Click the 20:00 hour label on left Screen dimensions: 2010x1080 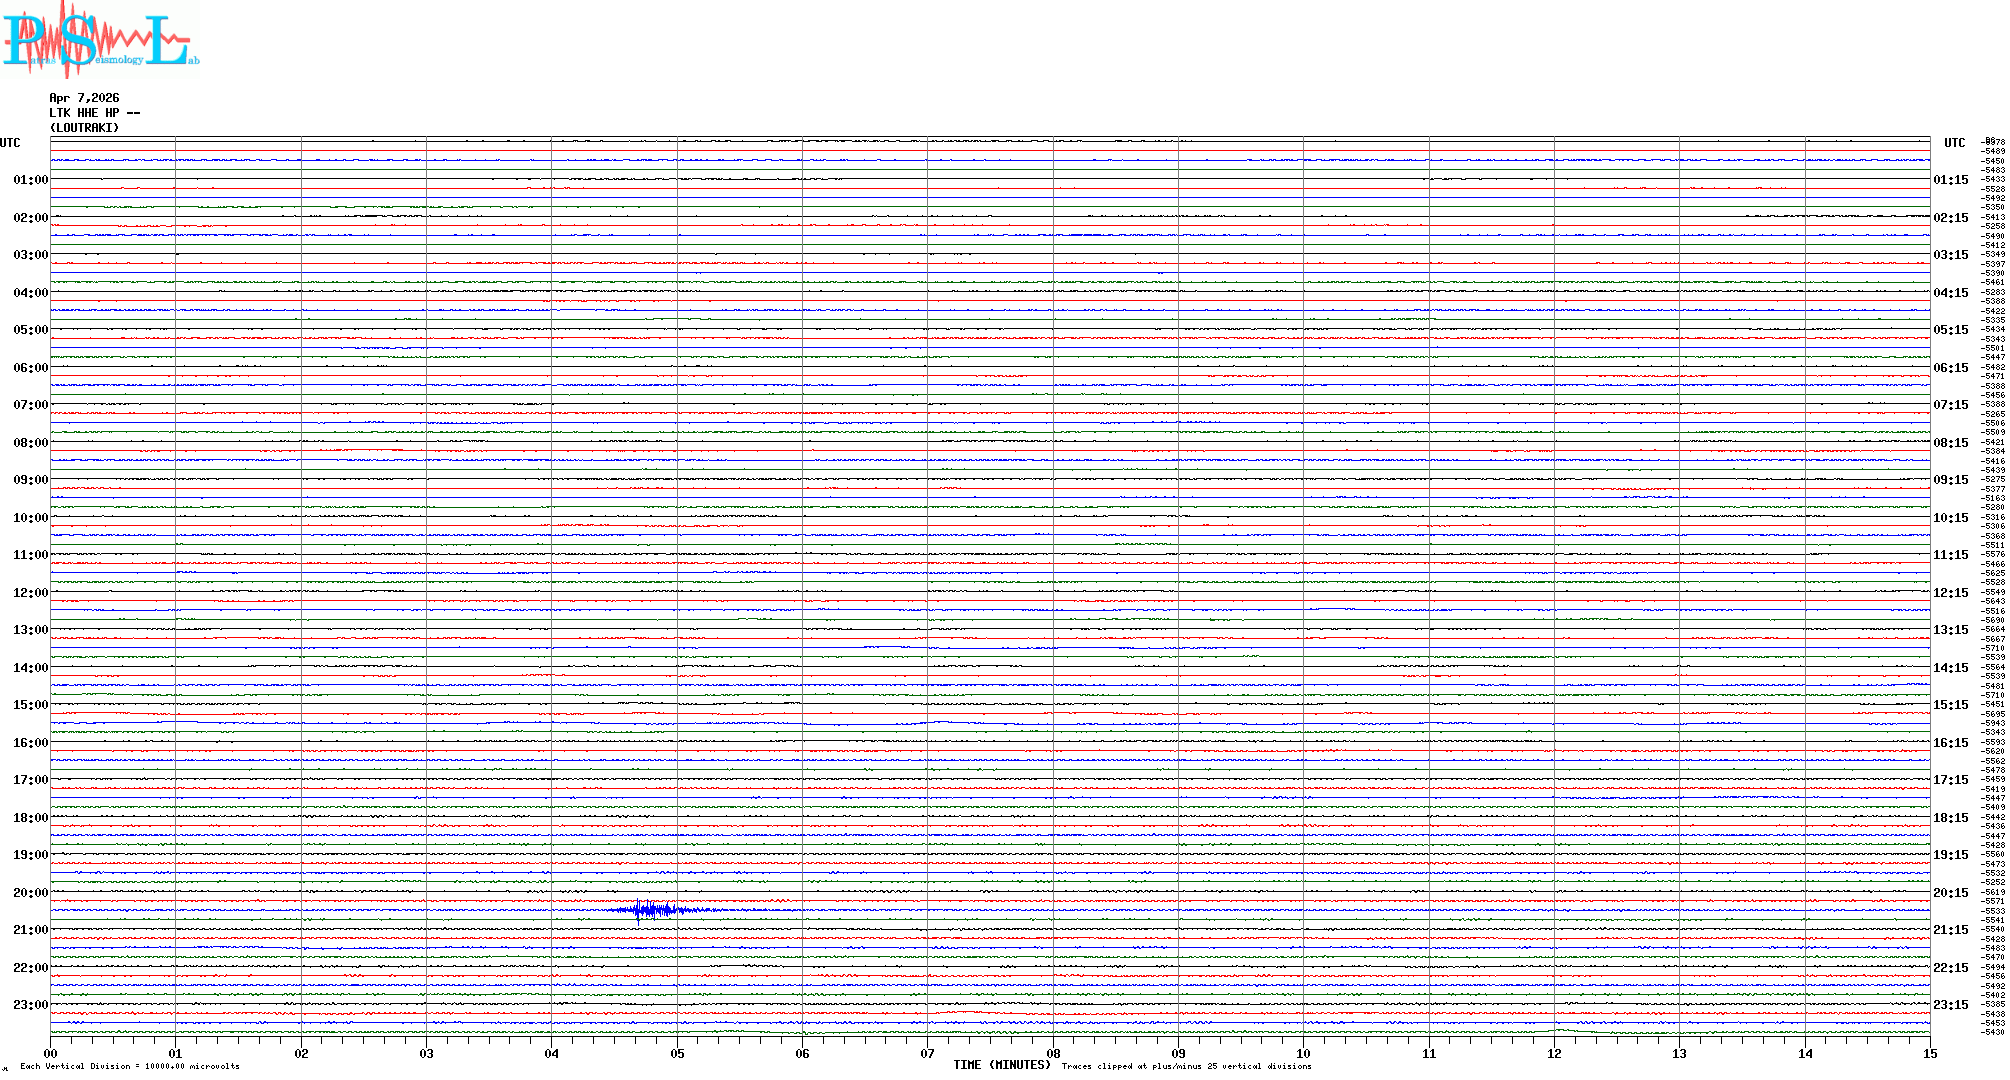[x=30, y=893]
